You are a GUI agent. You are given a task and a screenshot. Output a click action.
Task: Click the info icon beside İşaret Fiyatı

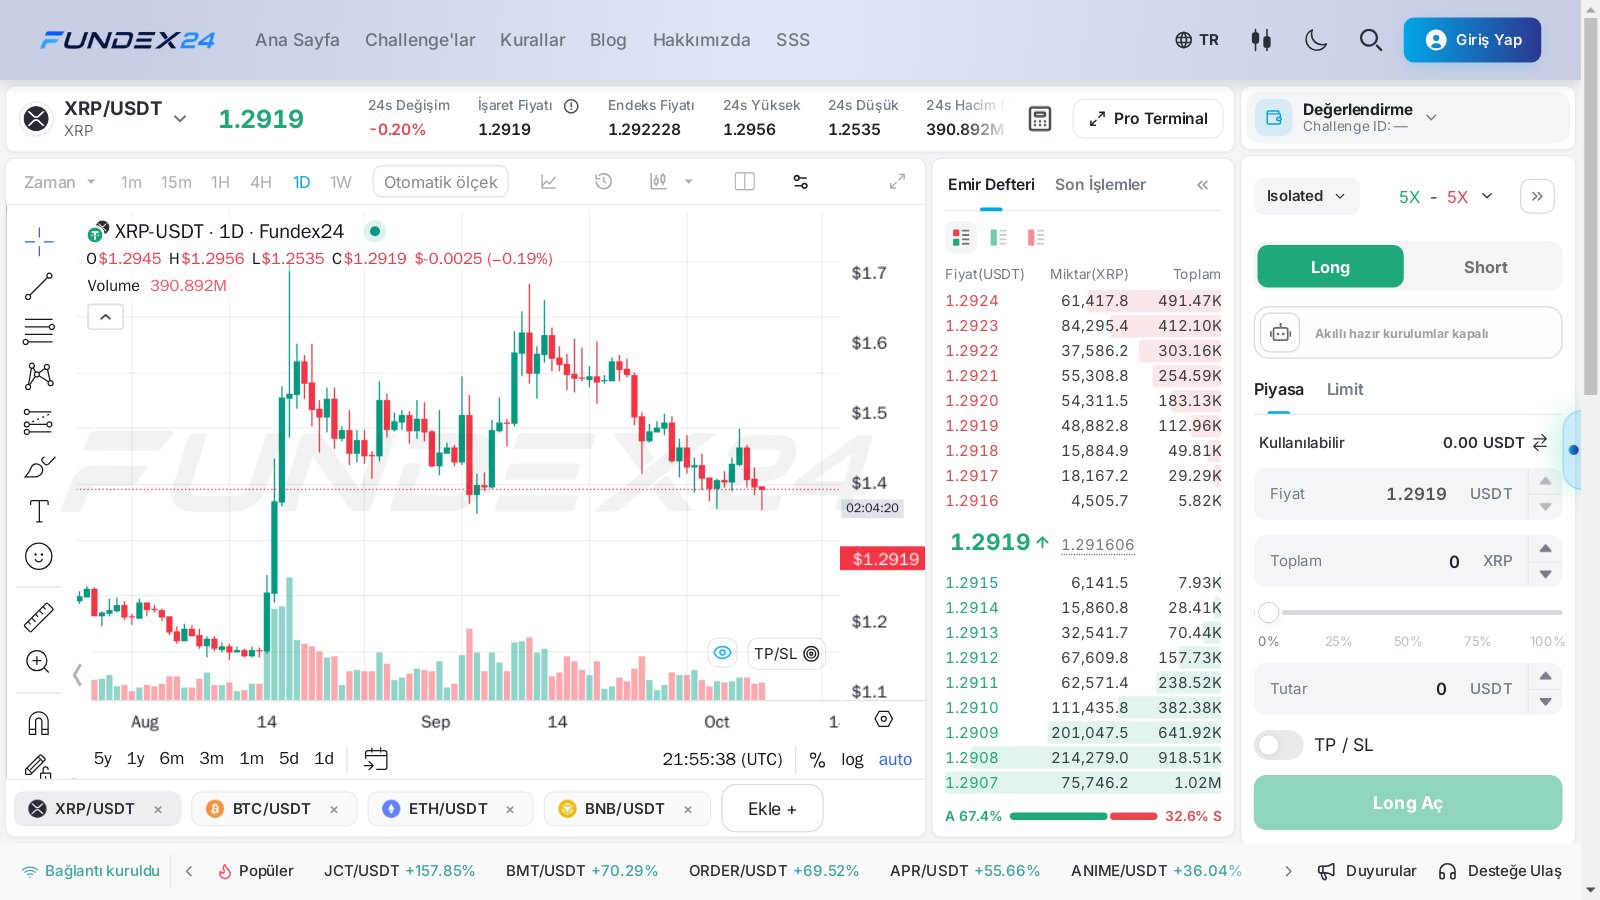pyautogui.click(x=571, y=106)
